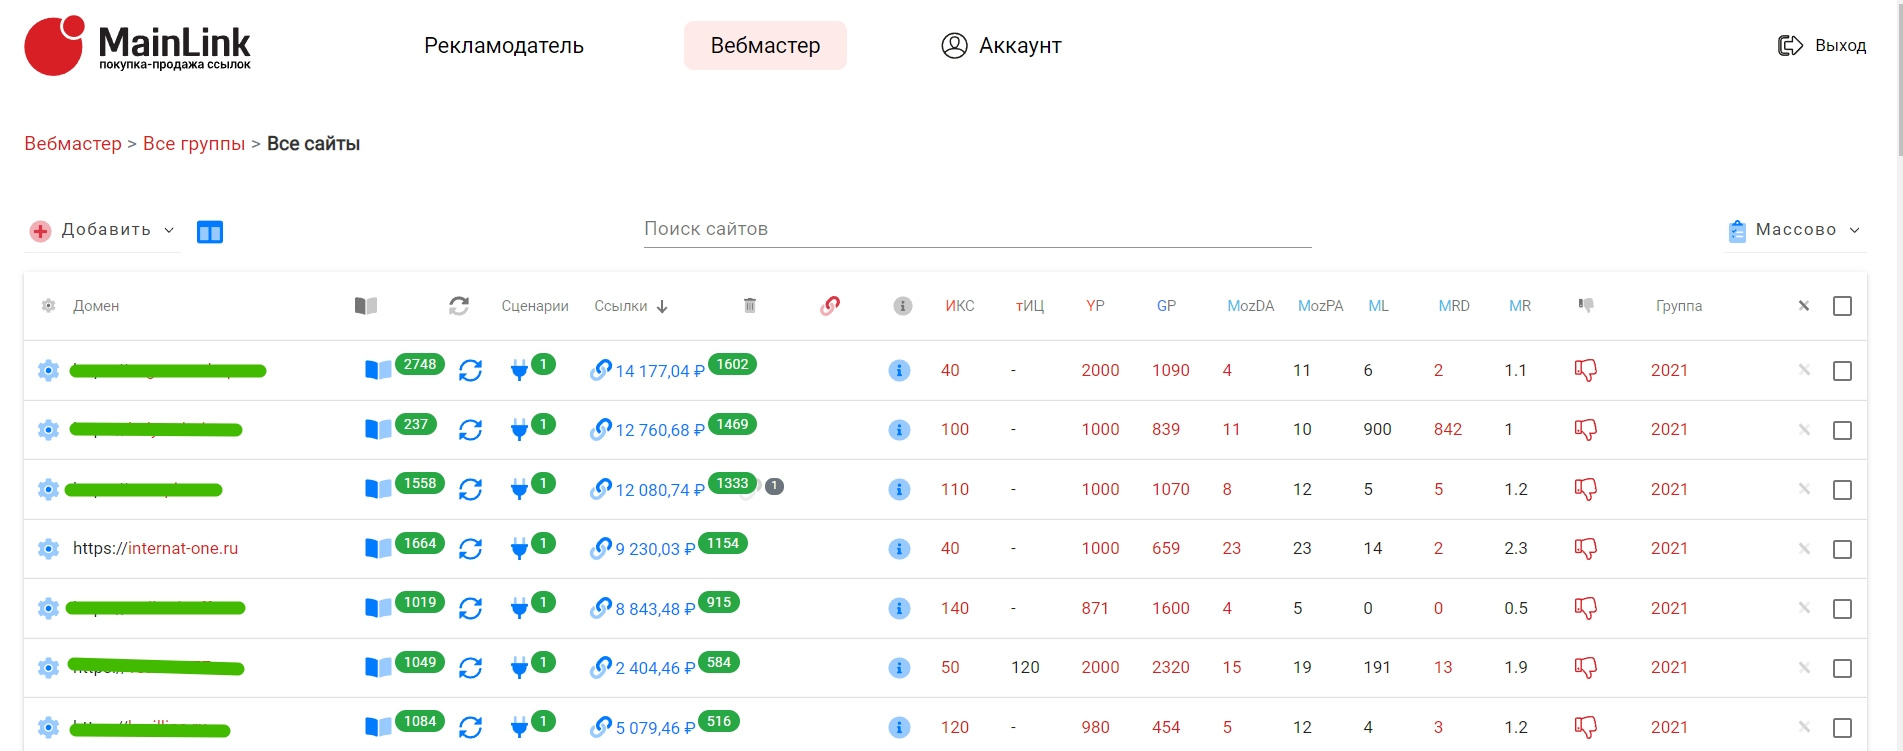Viewport: 1903px width, 751px height.
Task: Click the plug scenarios icon in first row
Action: pyautogui.click(x=519, y=371)
